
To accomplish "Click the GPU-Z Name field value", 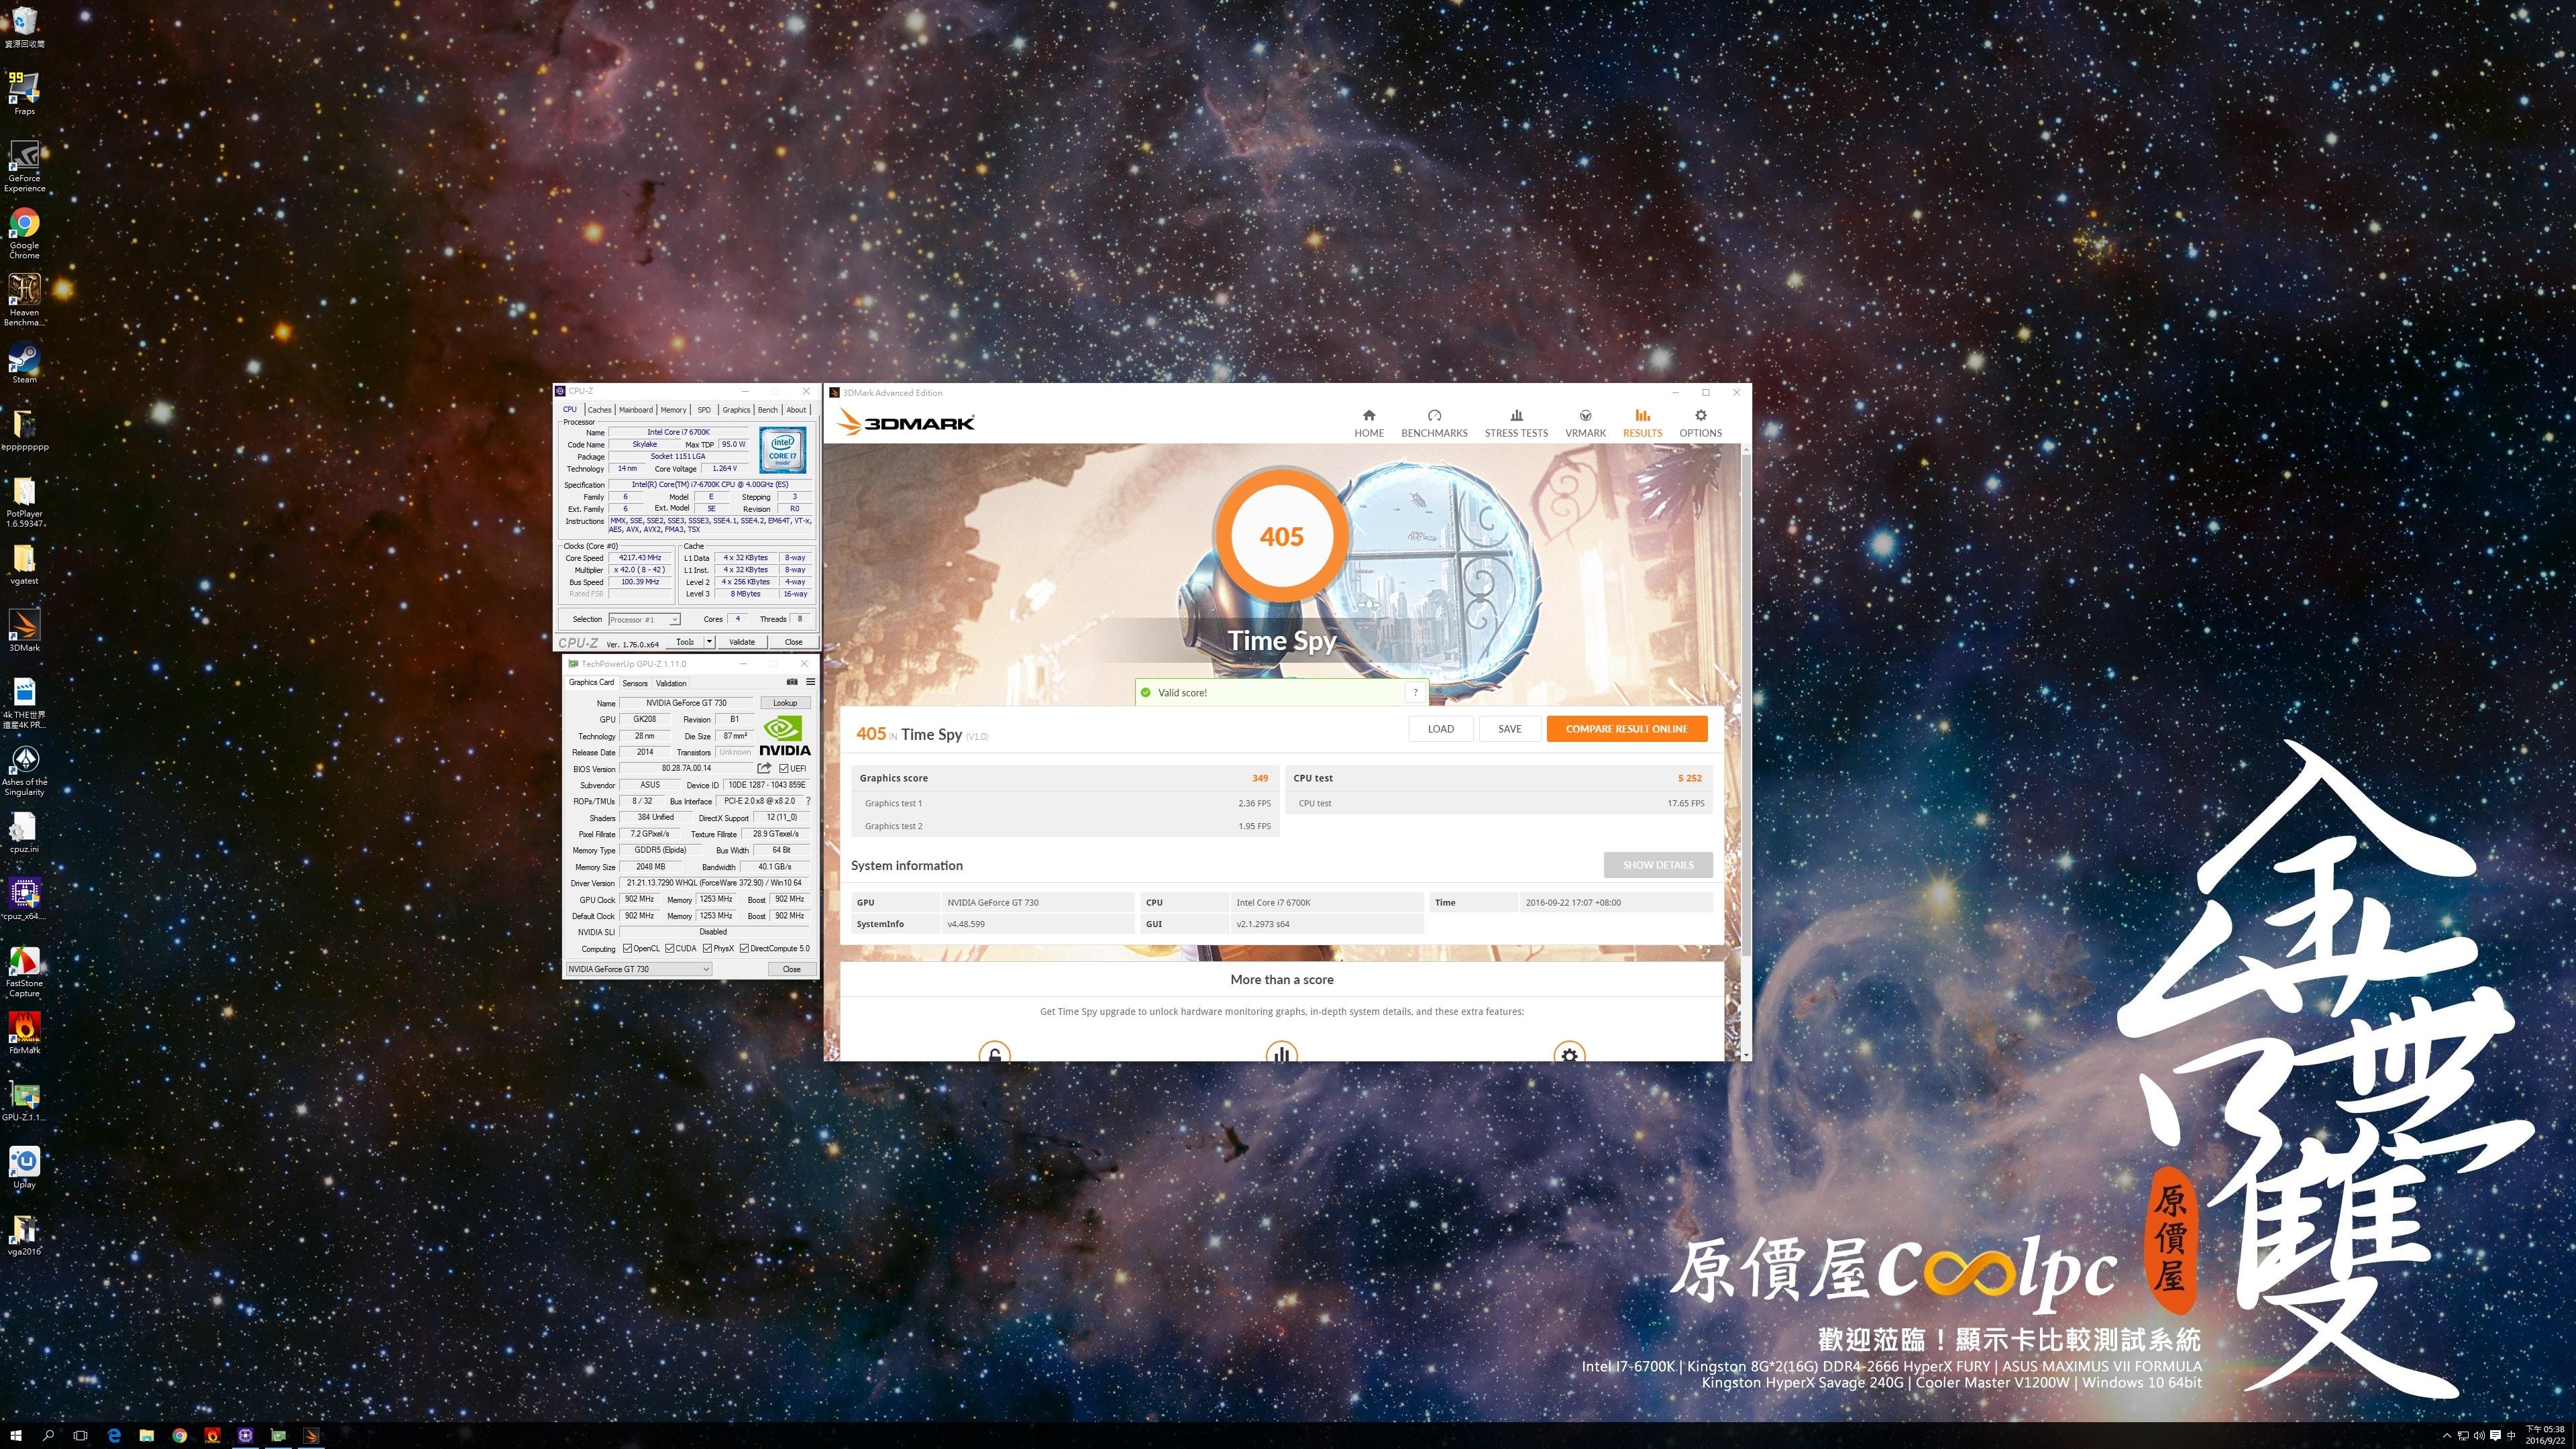I will click(x=686, y=703).
